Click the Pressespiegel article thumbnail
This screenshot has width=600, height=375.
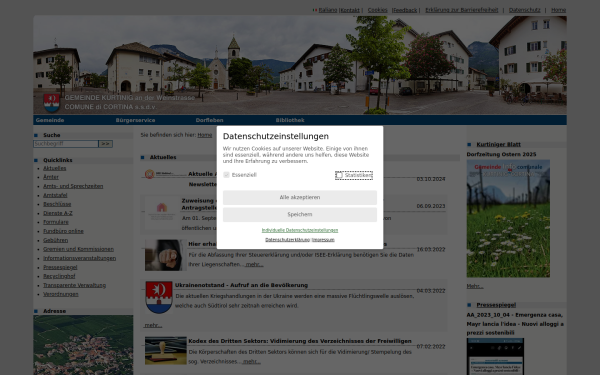(x=495, y=356)
